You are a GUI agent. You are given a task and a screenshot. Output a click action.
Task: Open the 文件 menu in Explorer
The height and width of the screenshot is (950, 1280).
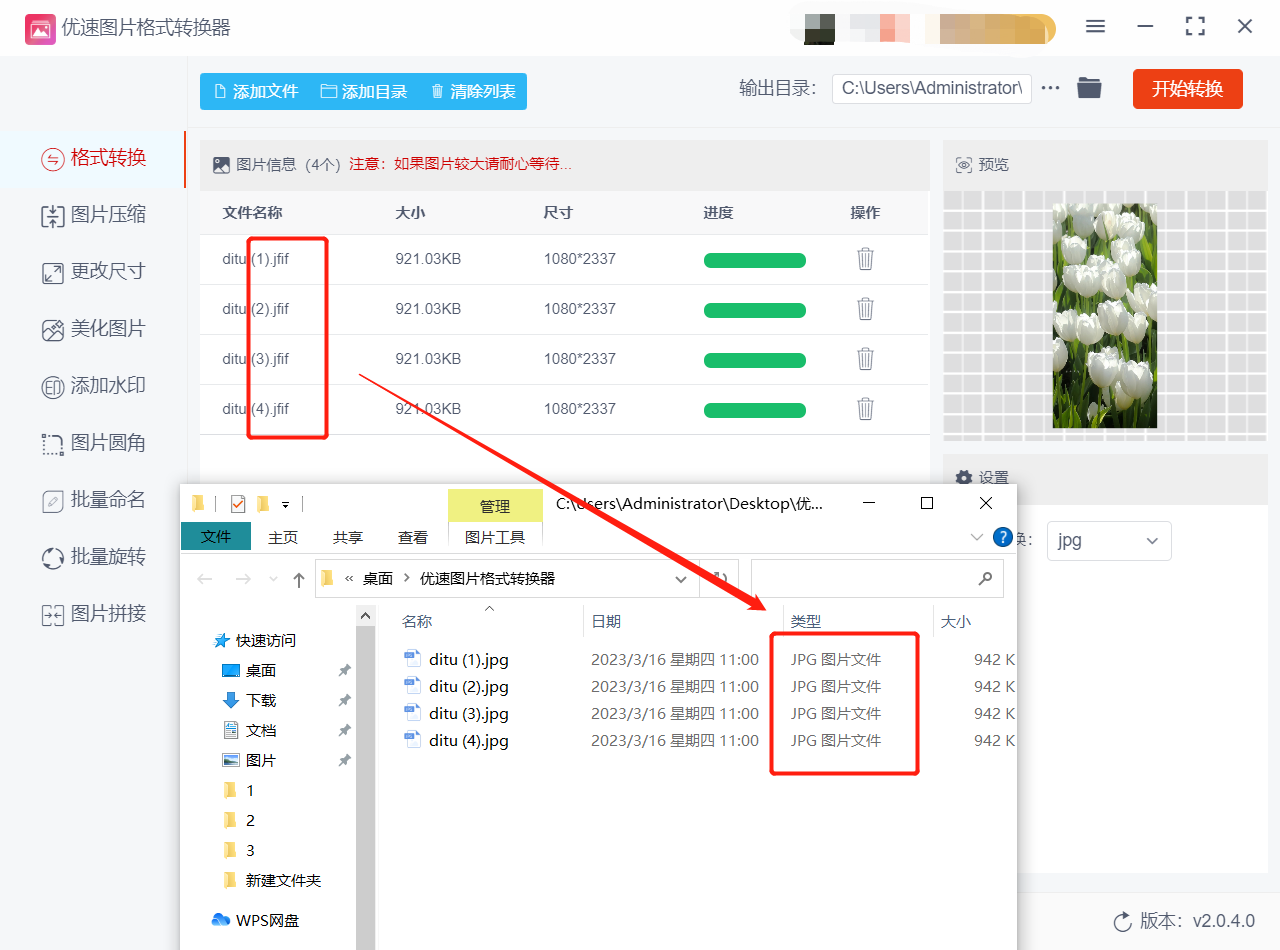(216, 537)
